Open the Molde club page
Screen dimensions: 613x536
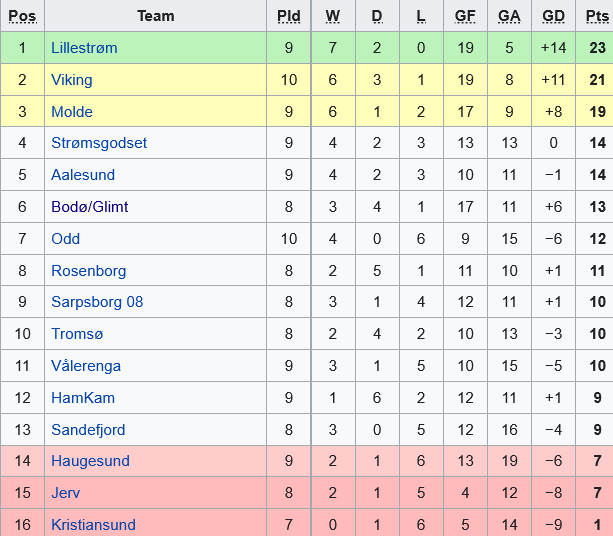(x=72, y=111)
